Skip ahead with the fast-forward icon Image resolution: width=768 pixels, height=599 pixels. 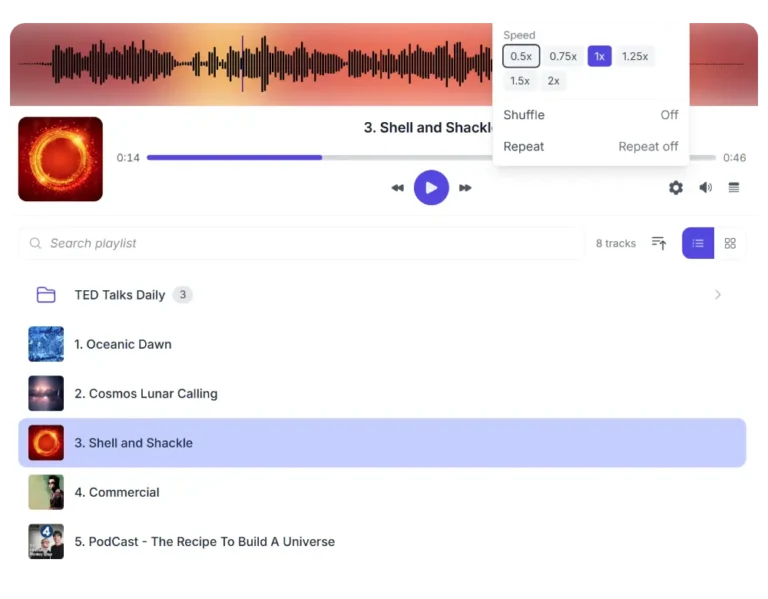(x=465, y=188)
